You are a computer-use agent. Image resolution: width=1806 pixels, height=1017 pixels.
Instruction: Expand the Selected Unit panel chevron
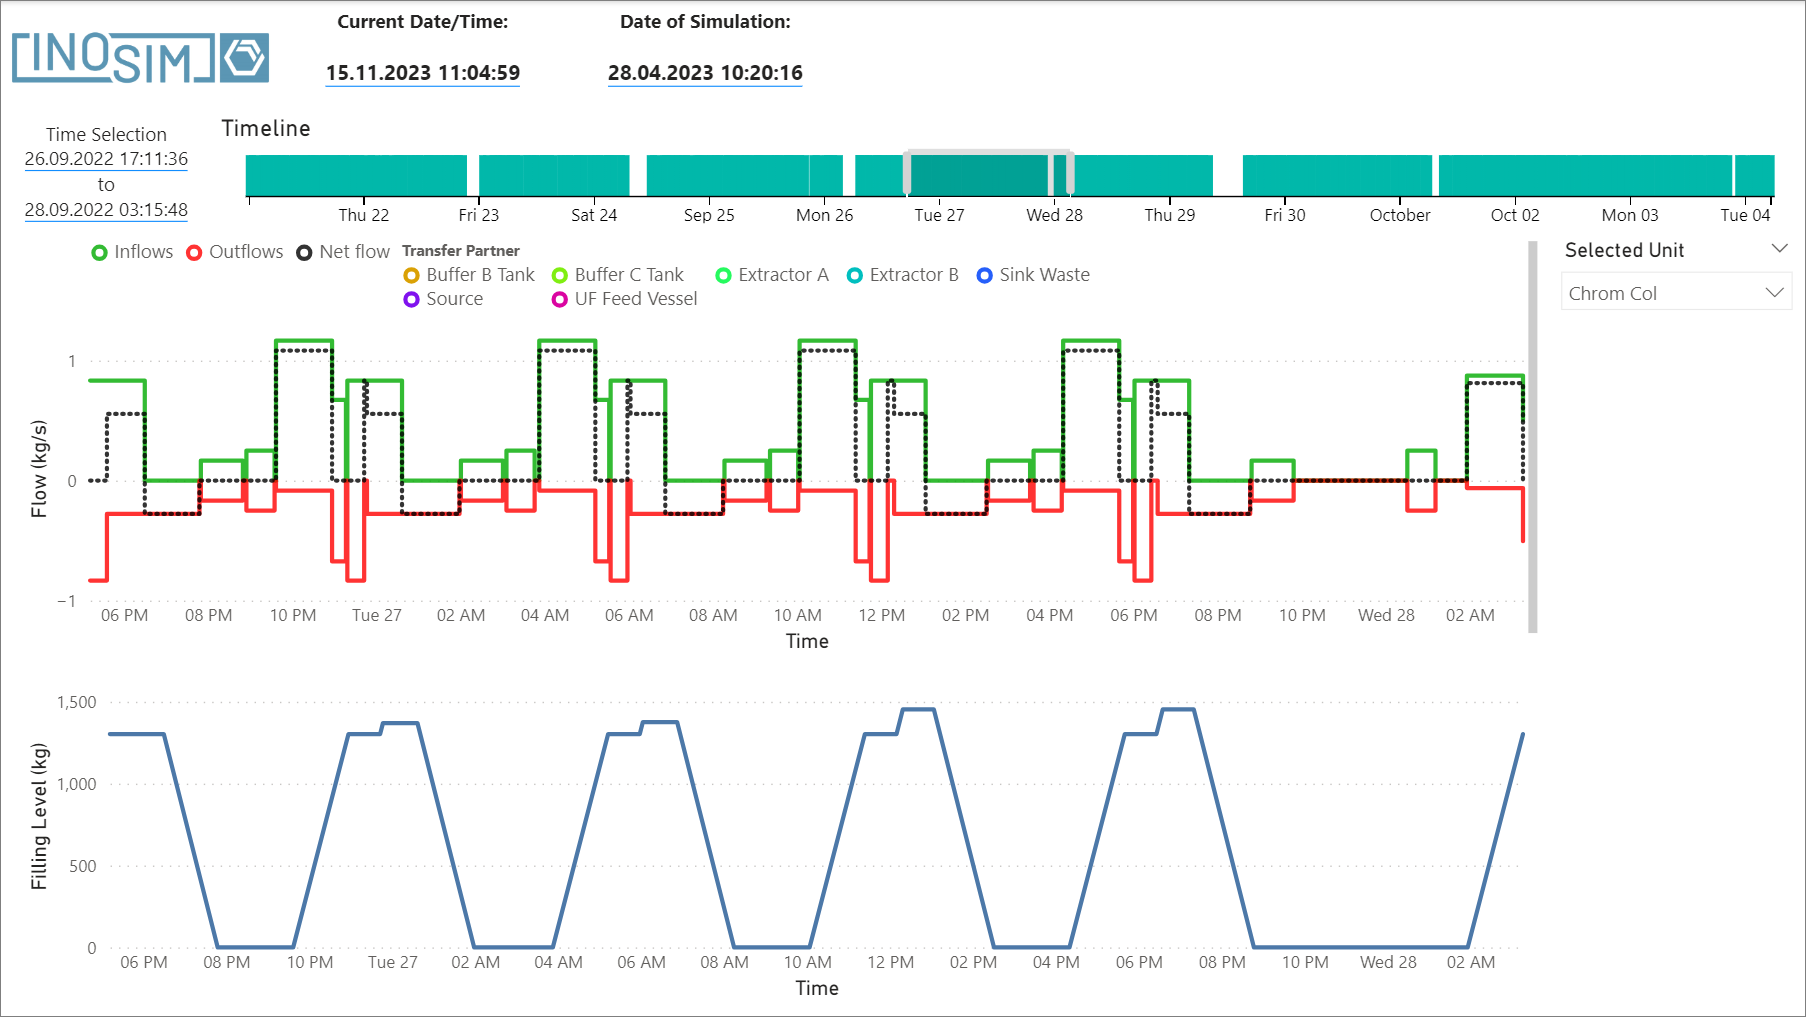(1780, 247)
